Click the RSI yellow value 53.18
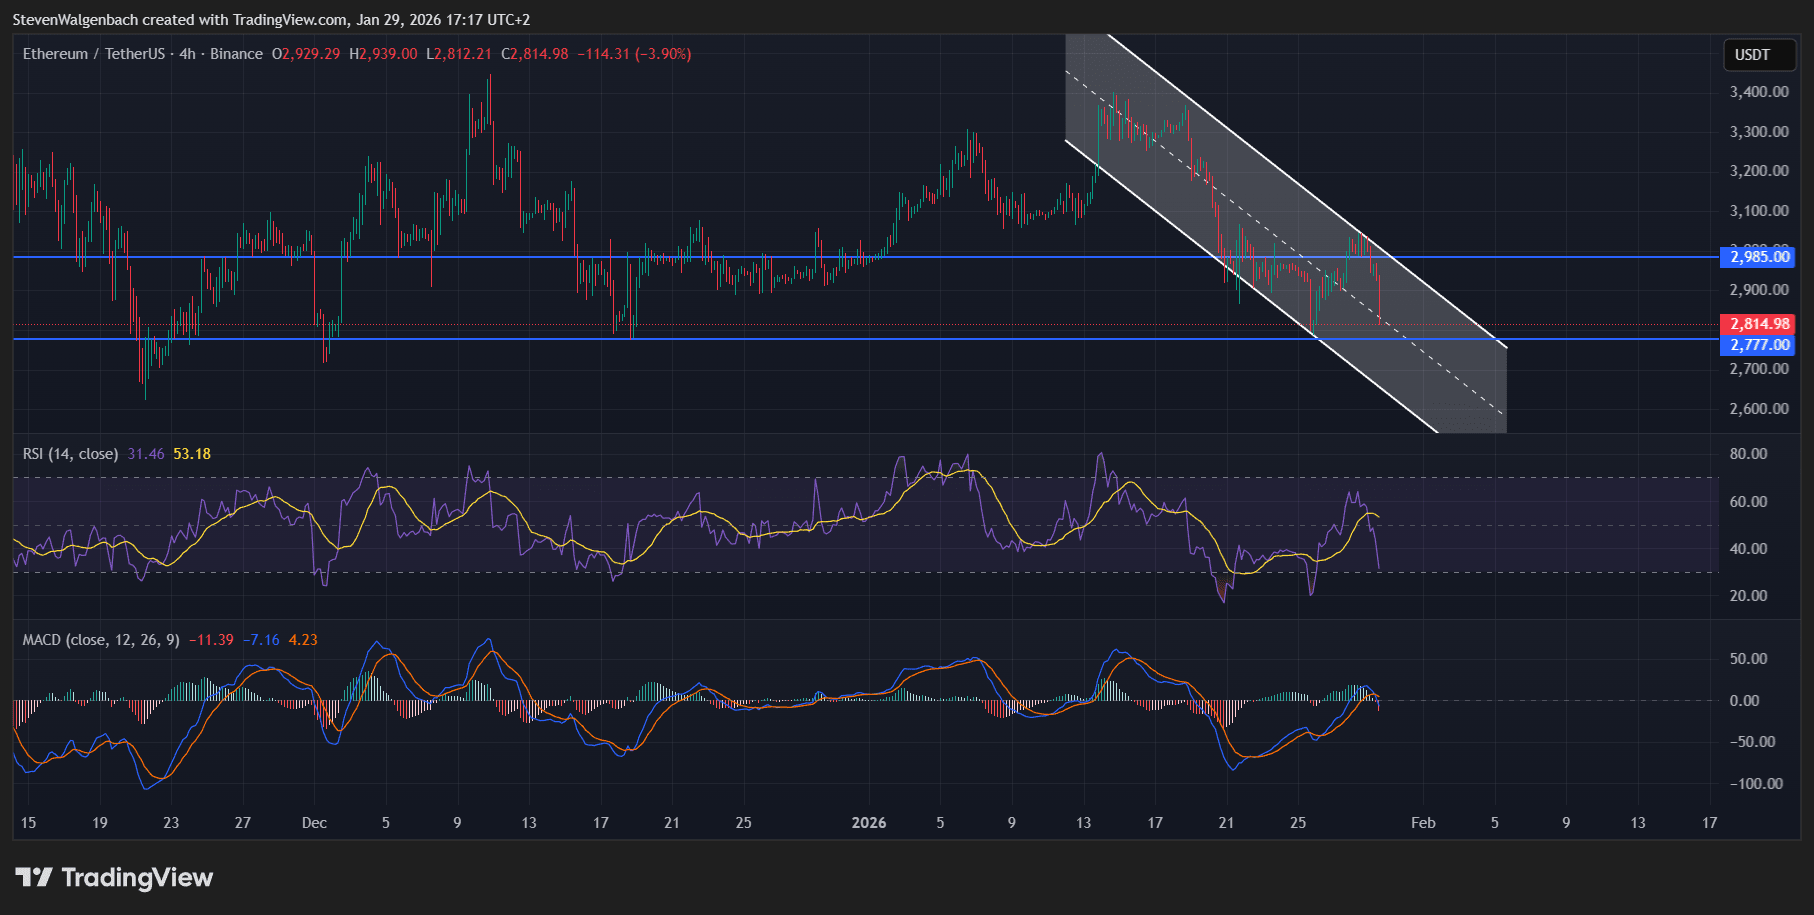The height and width of the screenshot is (915, 1814). click(x=192, y=454)
